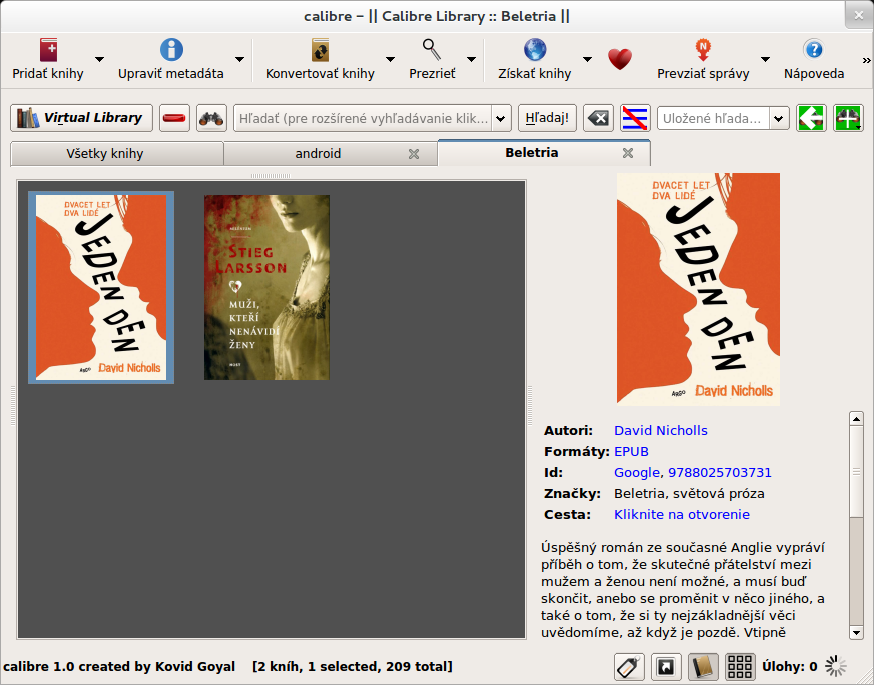Open the 9788025703731 ISBN link
The height and width of the screenshot is (685, 874).
tap(720, 473)
